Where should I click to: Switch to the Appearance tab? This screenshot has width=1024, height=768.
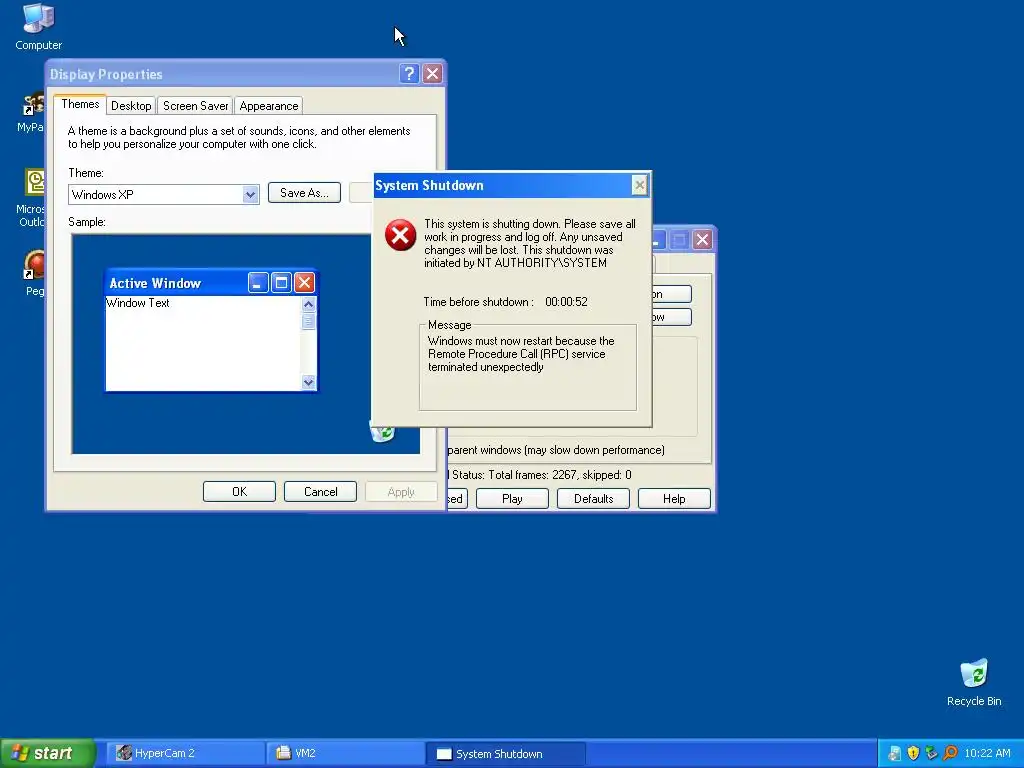(x=268, y=106)
